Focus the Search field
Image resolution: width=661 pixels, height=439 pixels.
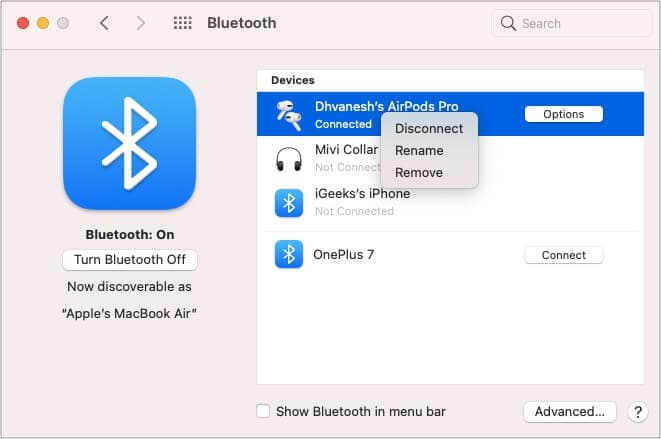571,23
